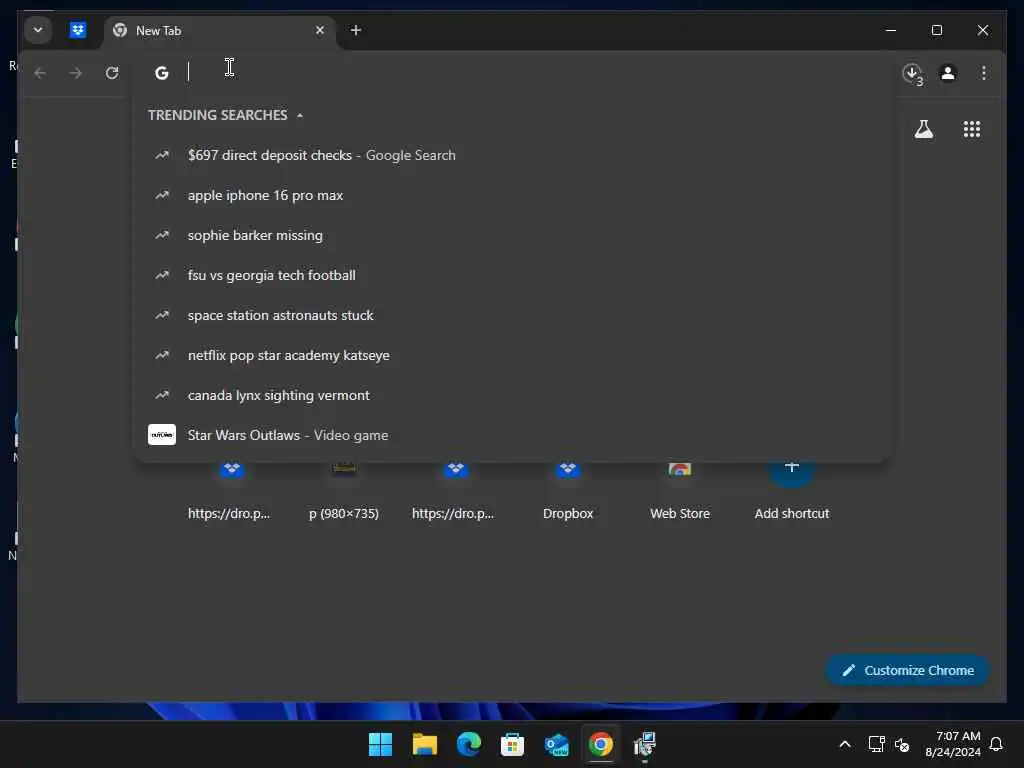Close the New Tab tab
This screenshot has height=768, width=1024.
pos(320,30)
